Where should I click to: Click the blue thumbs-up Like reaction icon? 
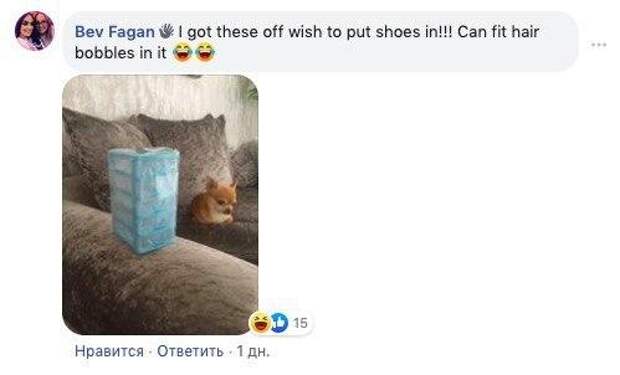(280, 323)
